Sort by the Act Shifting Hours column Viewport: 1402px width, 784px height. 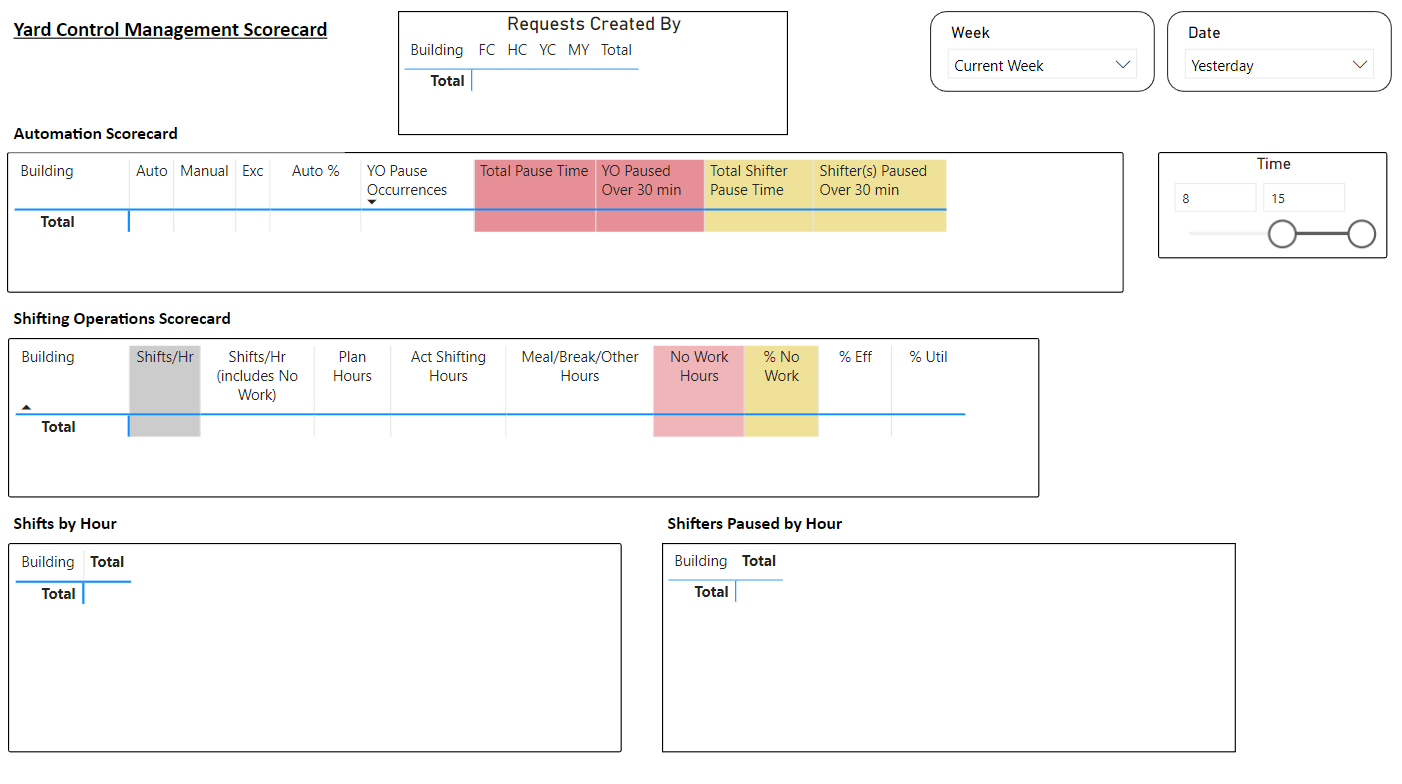448,366
